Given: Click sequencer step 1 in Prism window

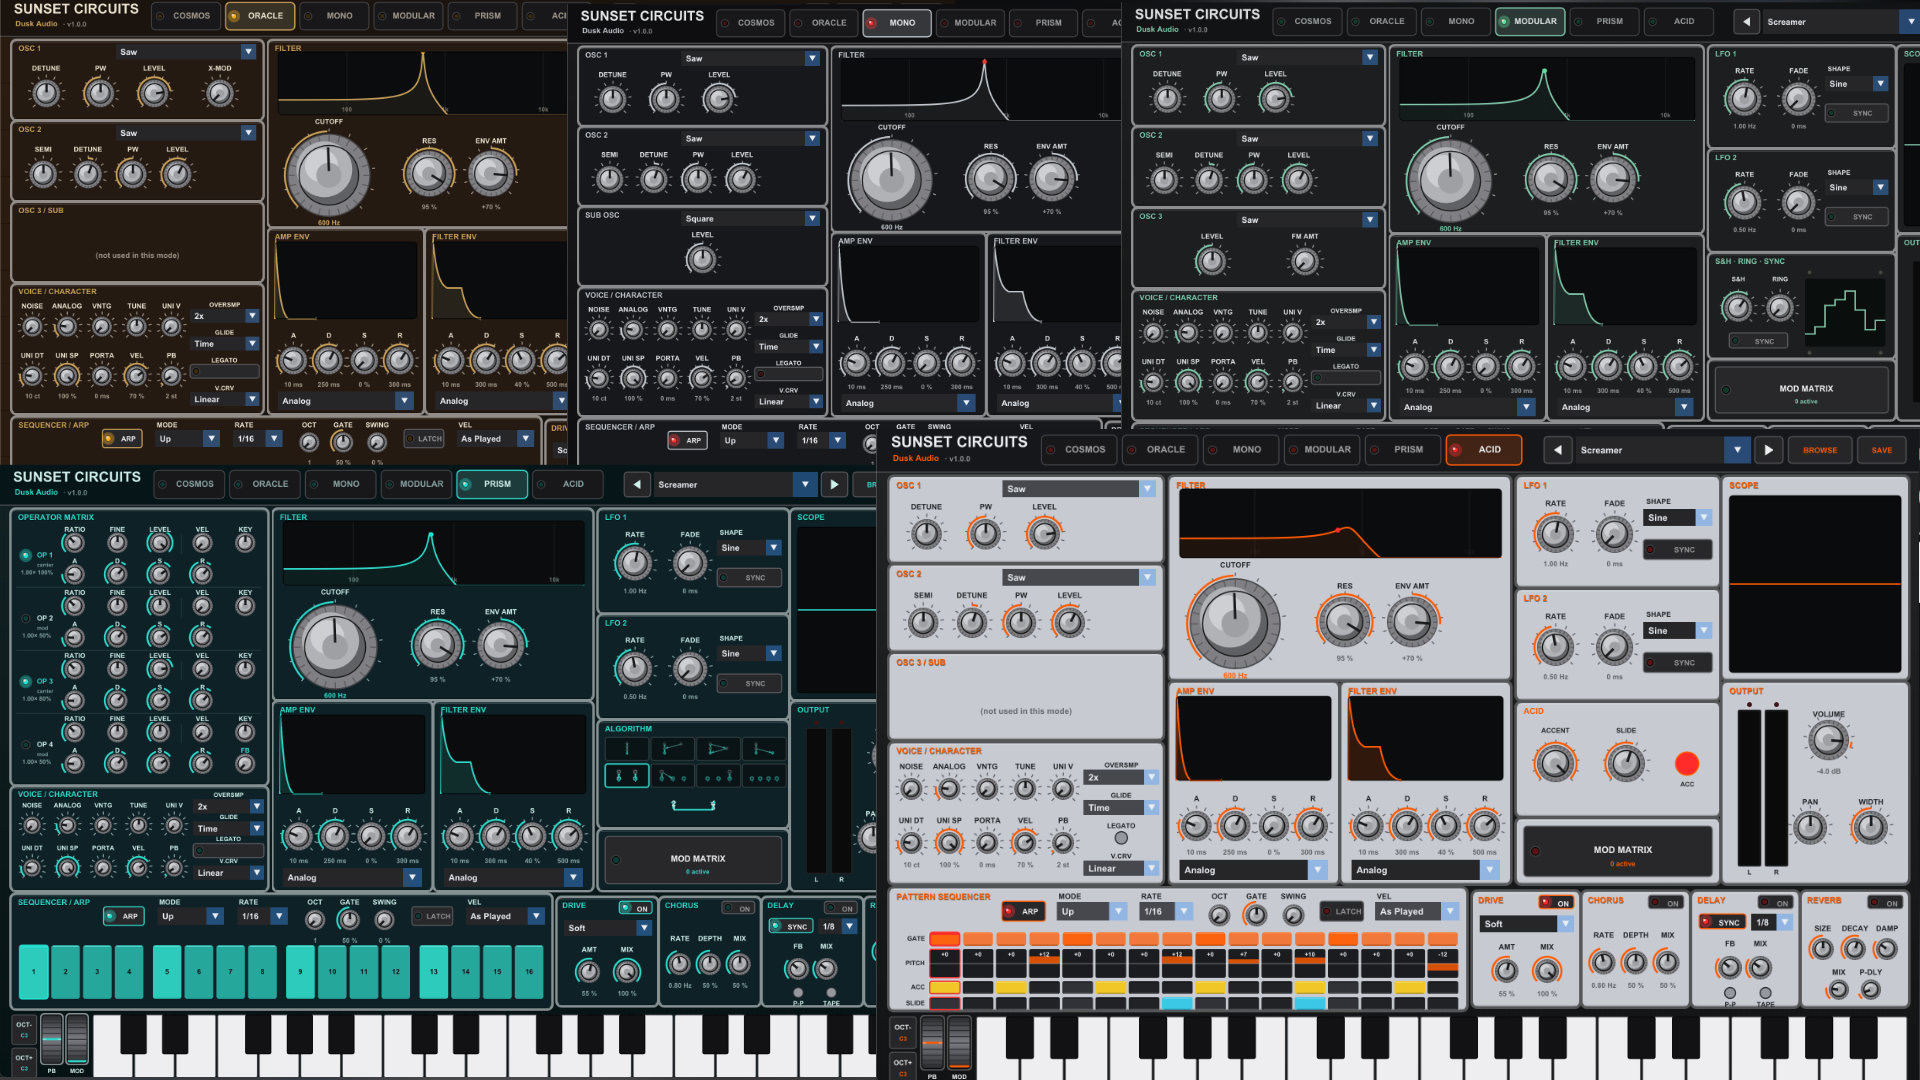Looking at the screenshot, I should (33, 971).
